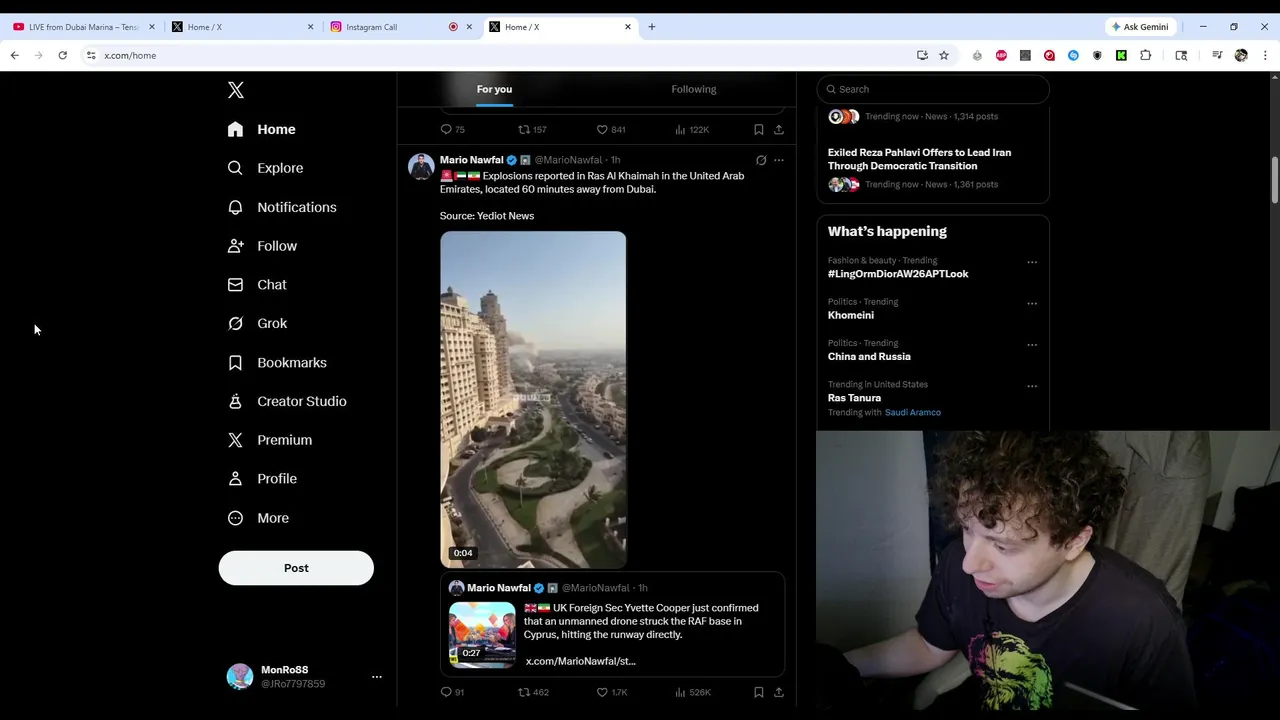Open the #LingOrmDiorAW26APTLook trend
Screen dimensions: 1280x720
(898, 274)
